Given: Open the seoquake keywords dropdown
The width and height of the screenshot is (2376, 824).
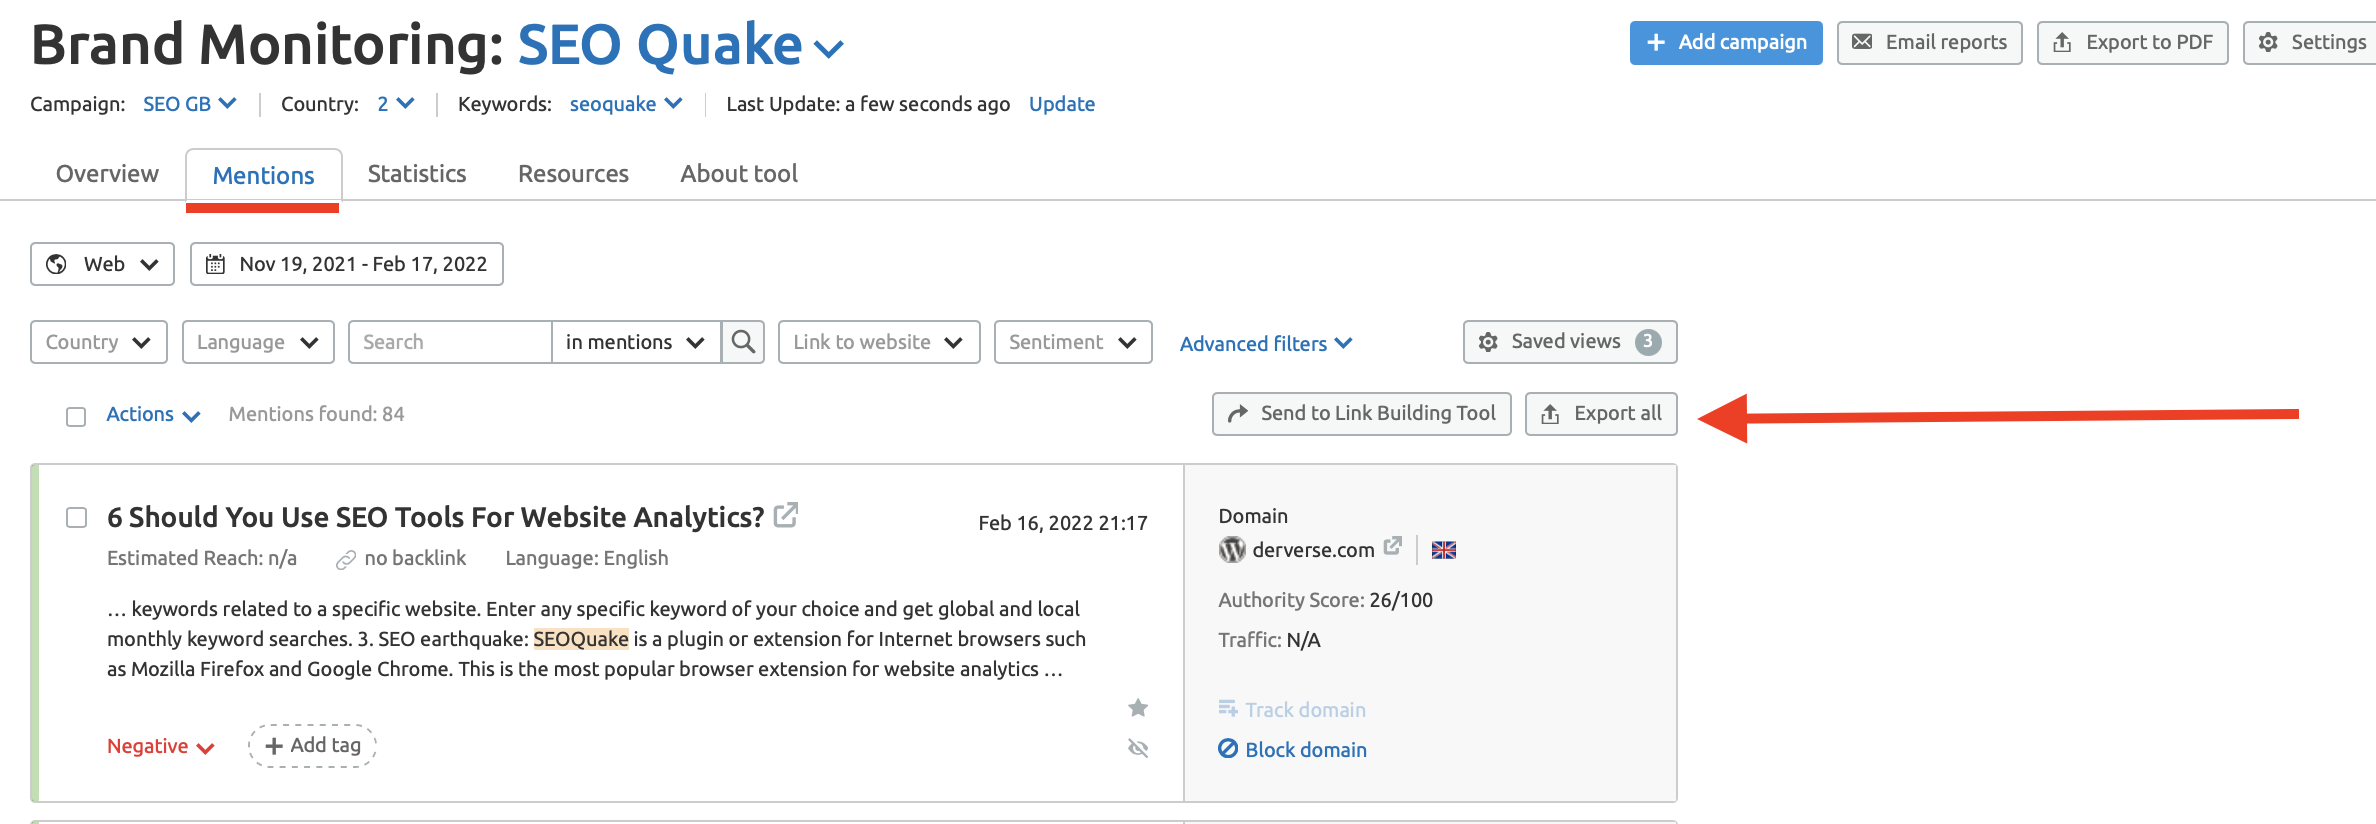Looking at the screenshot, I should point(626,104).
